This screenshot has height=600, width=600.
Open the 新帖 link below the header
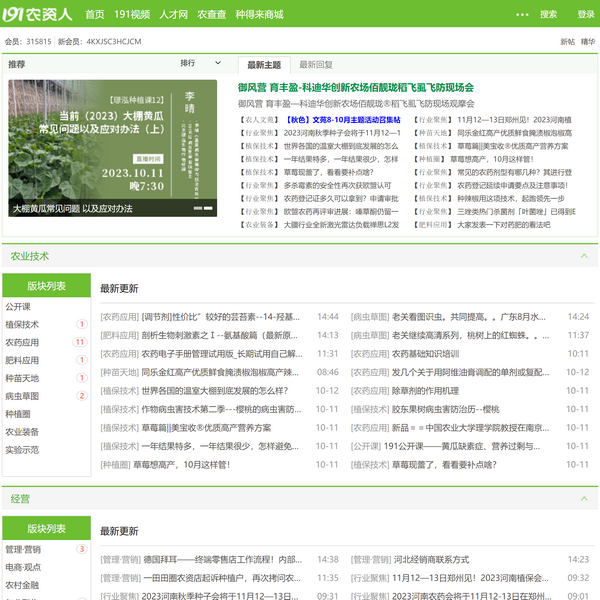(567, 42)
